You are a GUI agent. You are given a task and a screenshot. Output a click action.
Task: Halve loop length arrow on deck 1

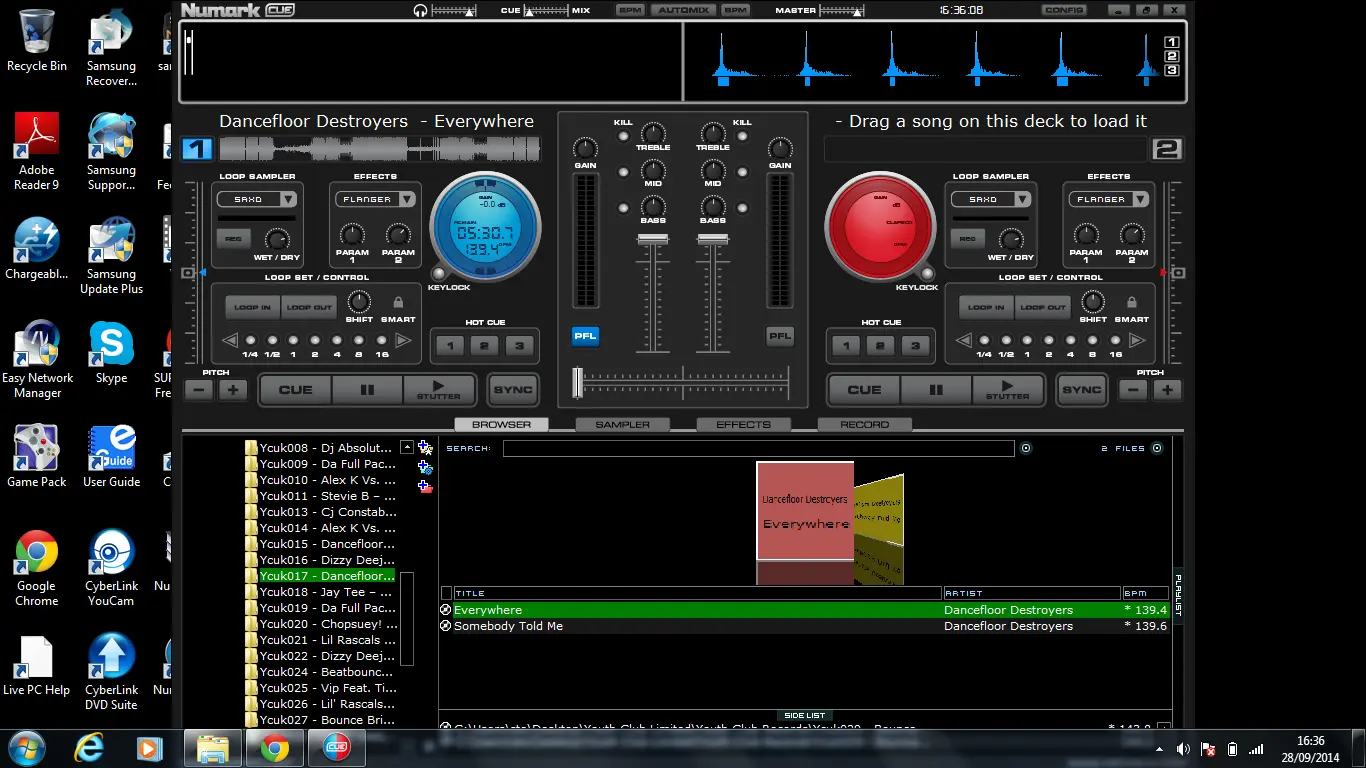click(x=229, y=340)
